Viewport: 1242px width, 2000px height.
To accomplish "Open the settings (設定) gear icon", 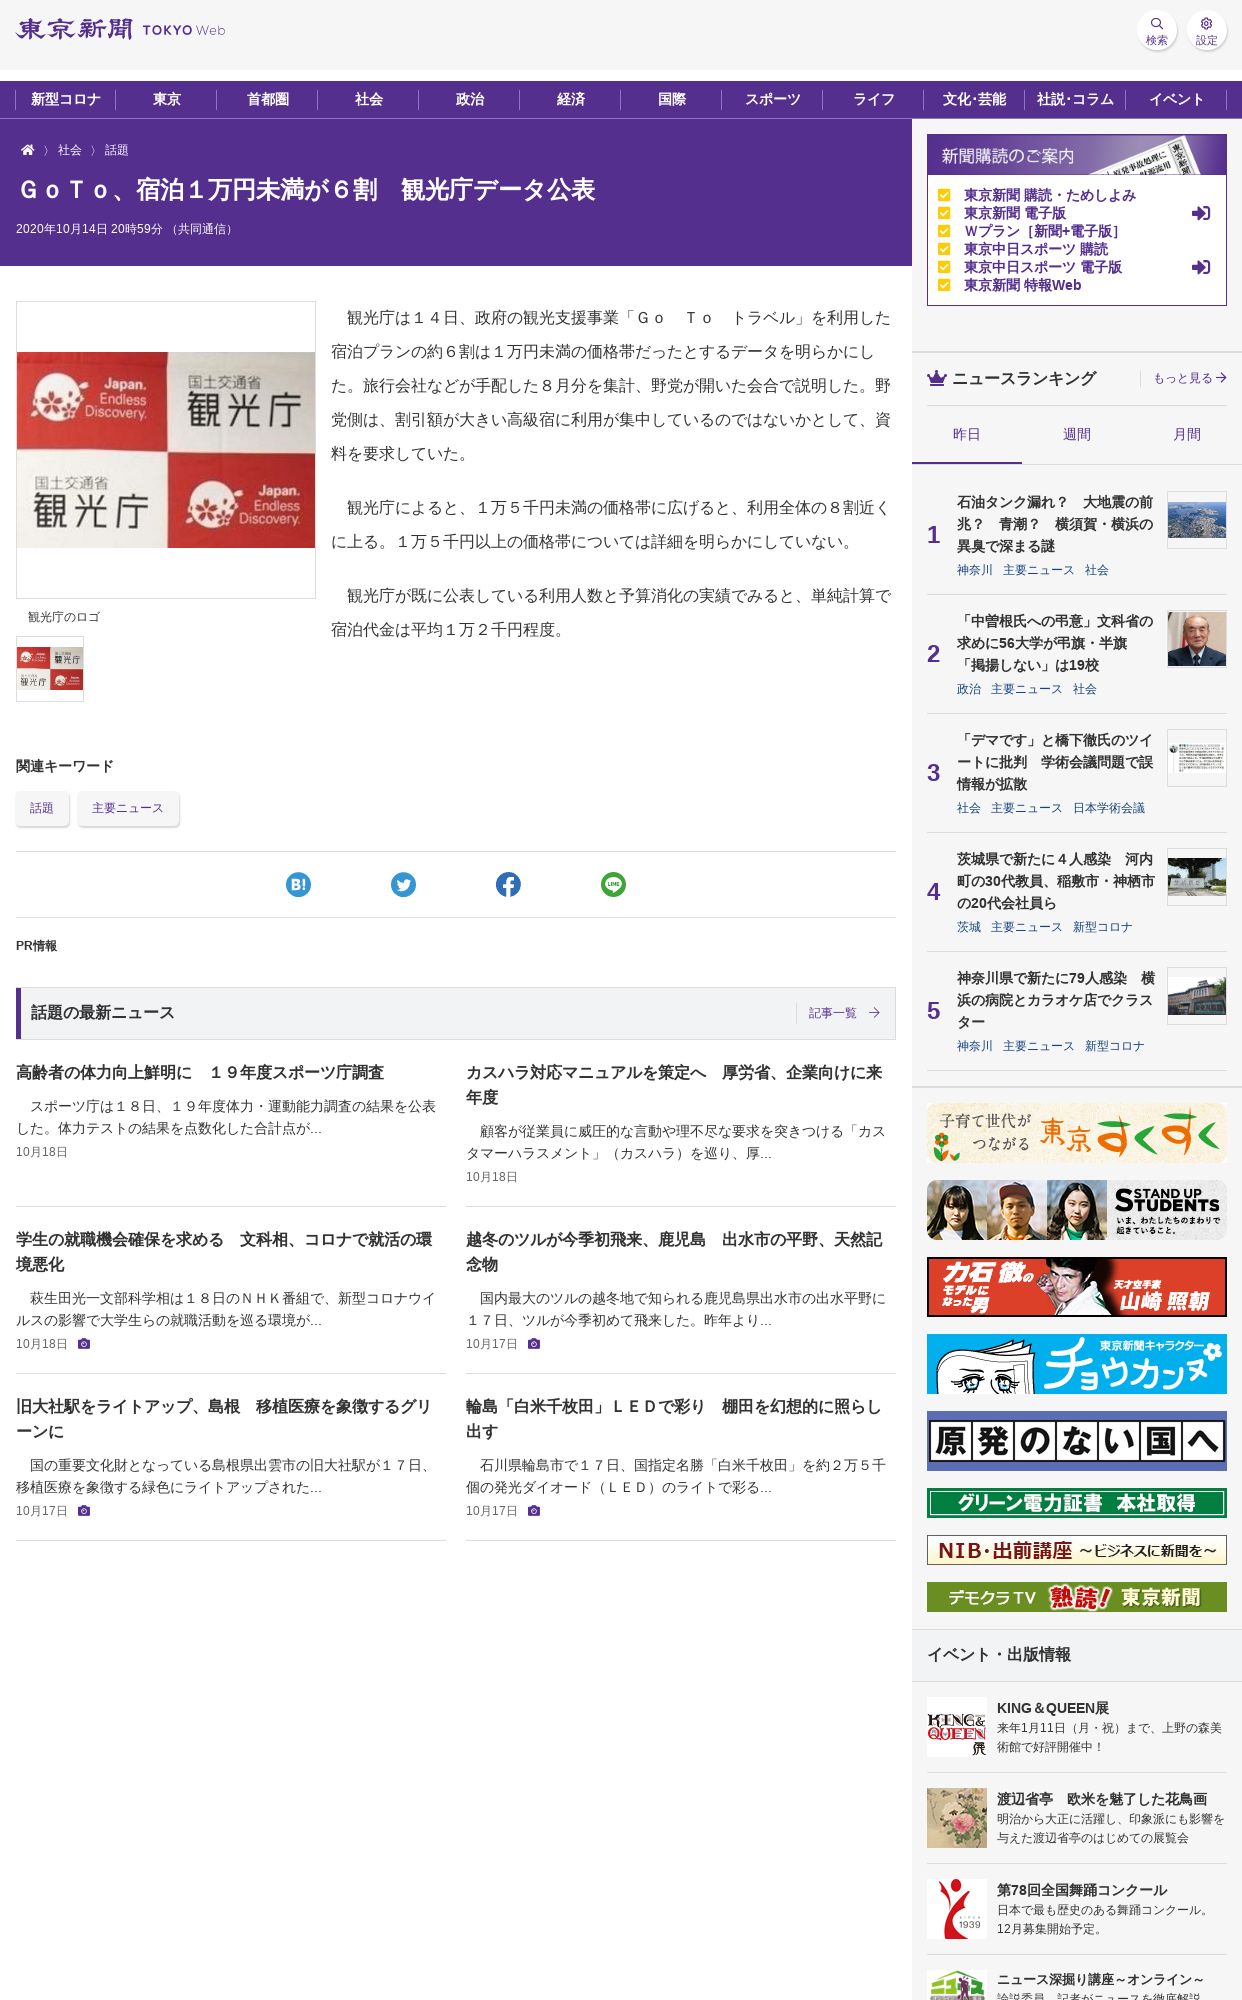I will [x=1206, y=30].
